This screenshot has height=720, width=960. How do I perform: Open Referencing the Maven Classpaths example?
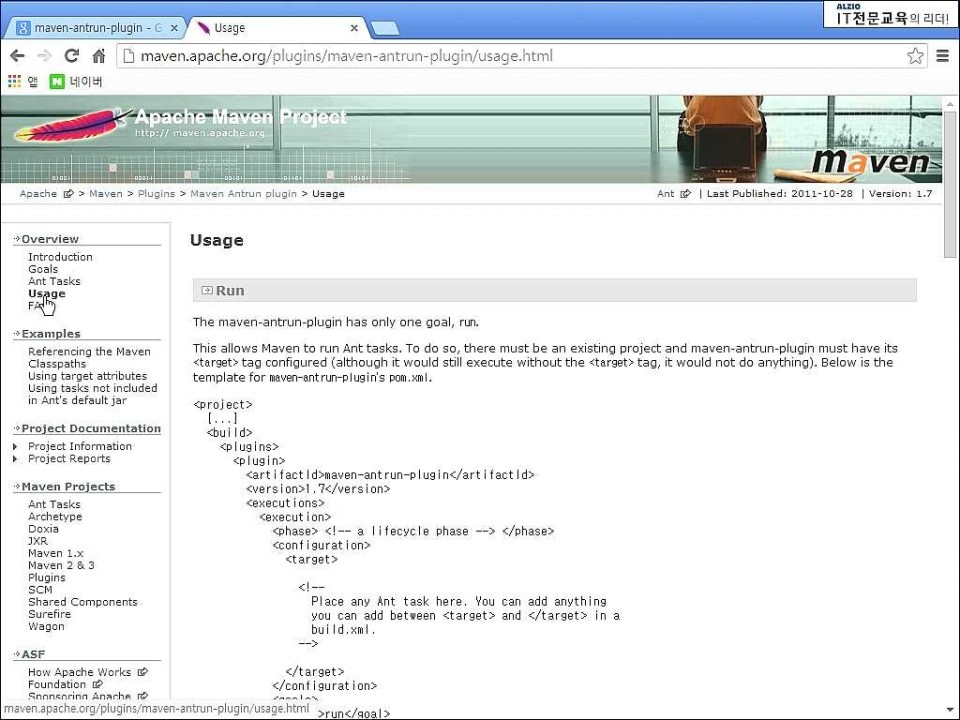(x=89, y=358)
